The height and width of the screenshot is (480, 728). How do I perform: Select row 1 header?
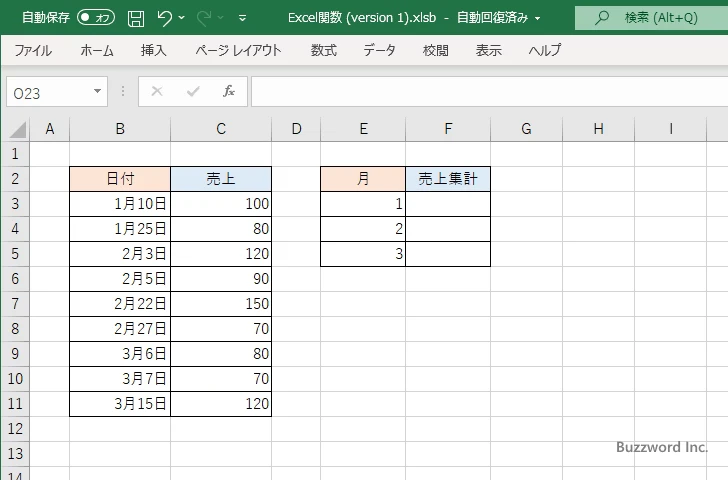click(x=15, y=154)
